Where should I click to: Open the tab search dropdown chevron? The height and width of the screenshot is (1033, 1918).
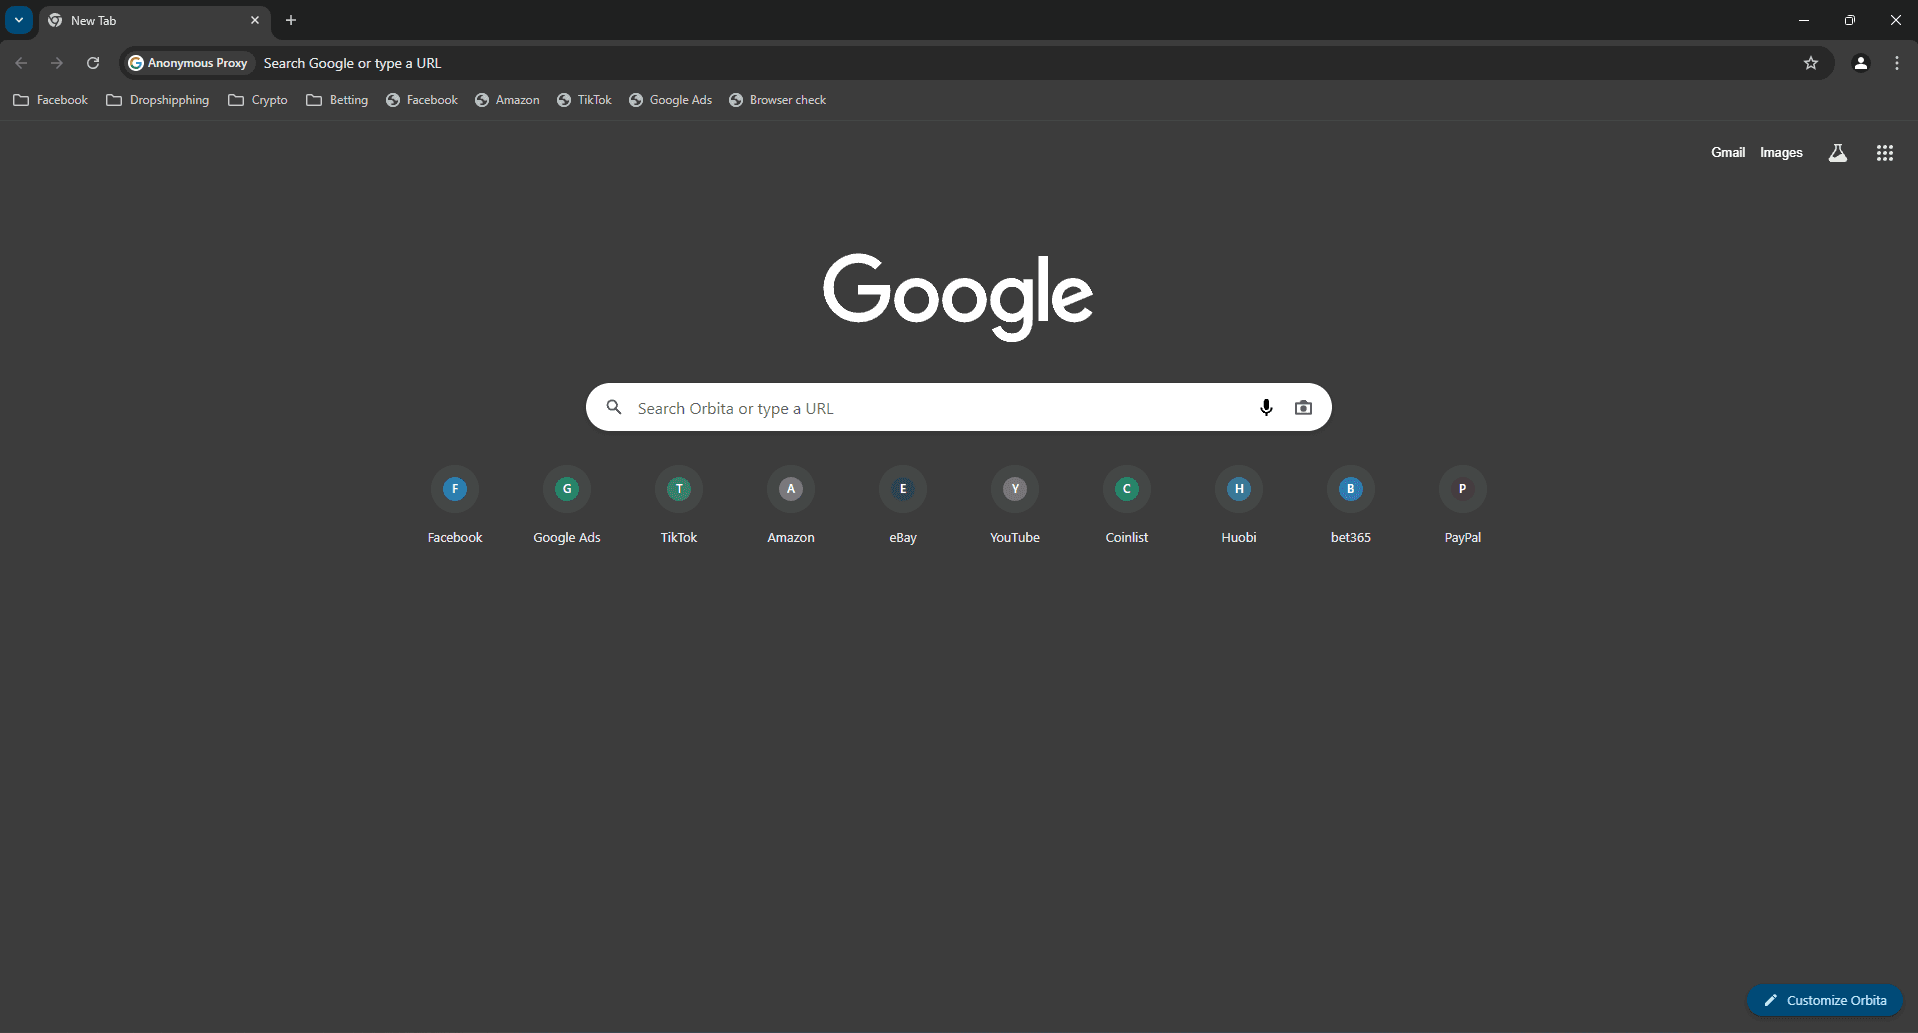pos(18,19)
